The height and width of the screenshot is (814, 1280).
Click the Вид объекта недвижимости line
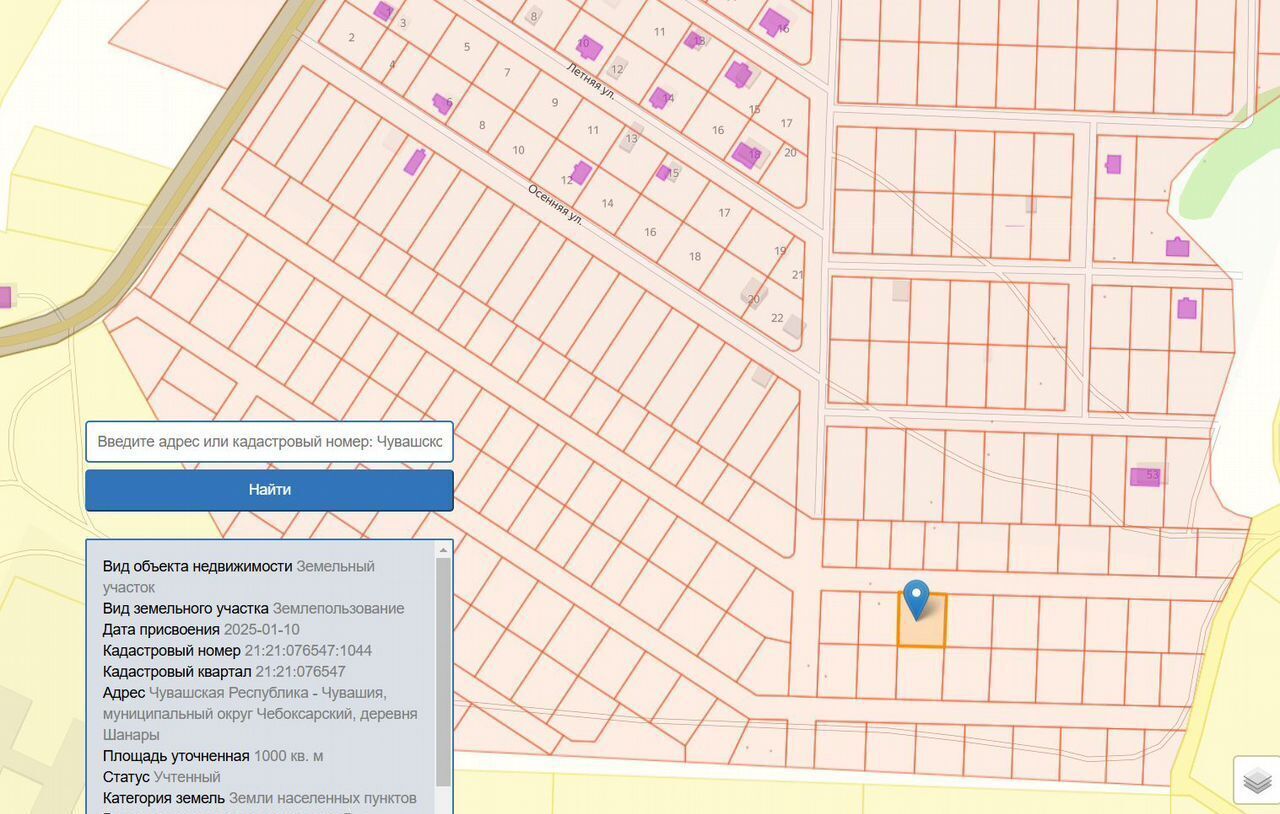tap(238, 576)
